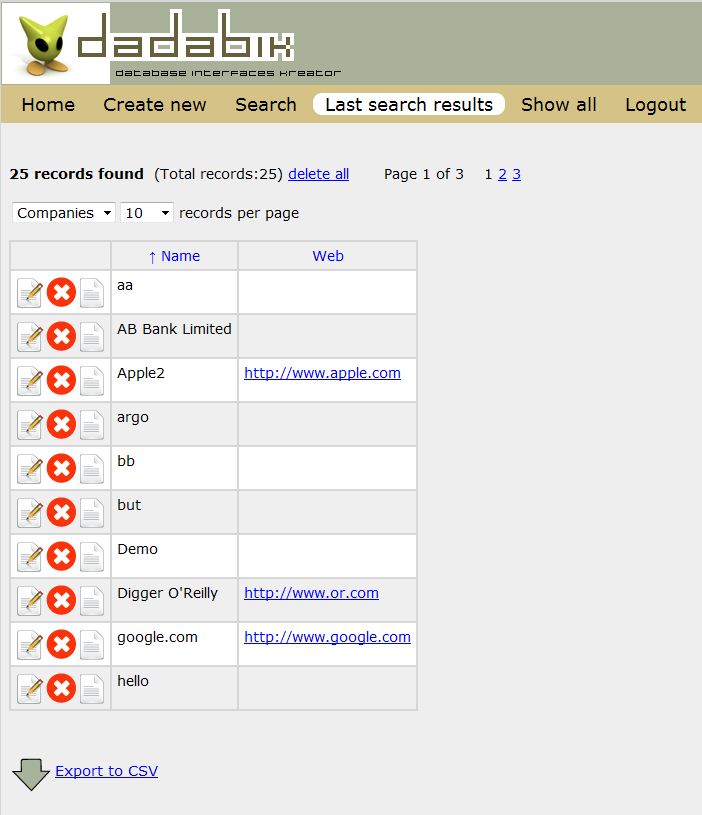Edit the aa record
This screenshot has width=702, height=815.
(x=30, y=293)
